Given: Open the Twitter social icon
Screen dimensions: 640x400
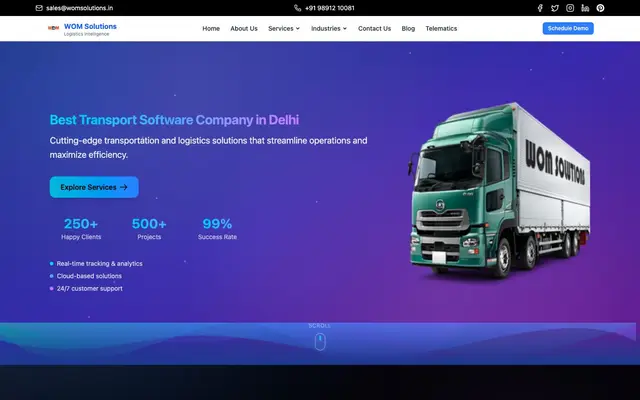Looking at the screenshot, I should pyautogui.click(x=555, y=8).
